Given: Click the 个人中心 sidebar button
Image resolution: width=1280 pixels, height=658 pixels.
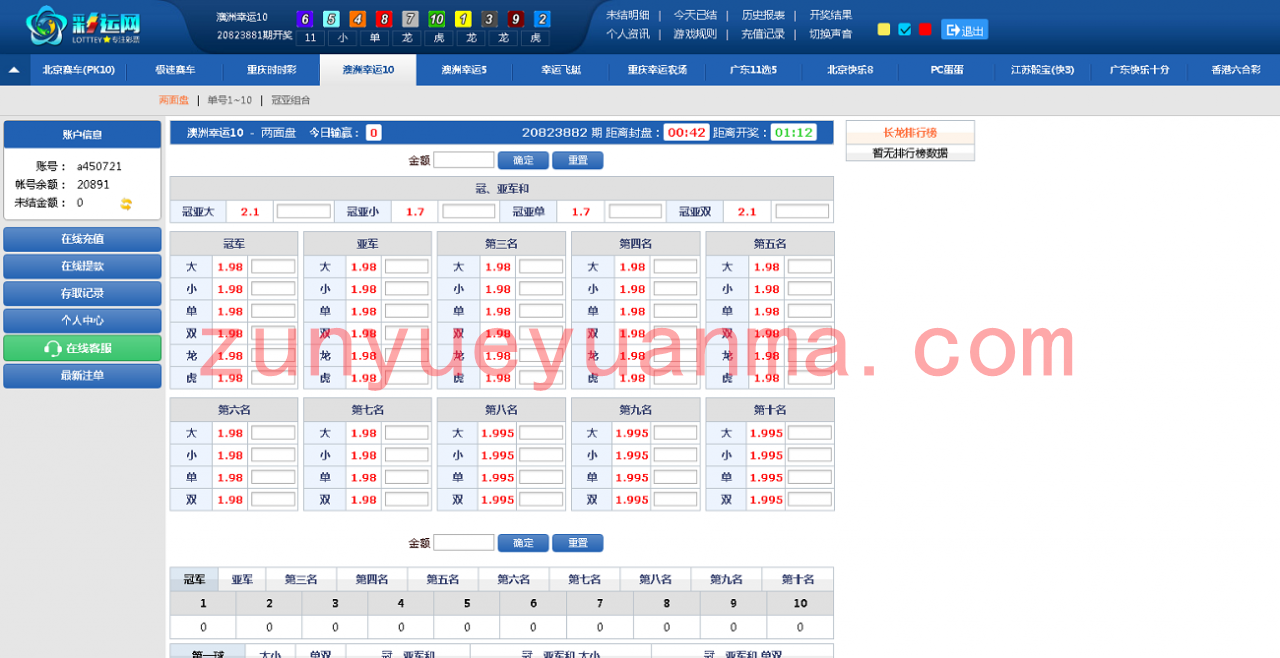Looking at the screenshot, I should 82,321.
